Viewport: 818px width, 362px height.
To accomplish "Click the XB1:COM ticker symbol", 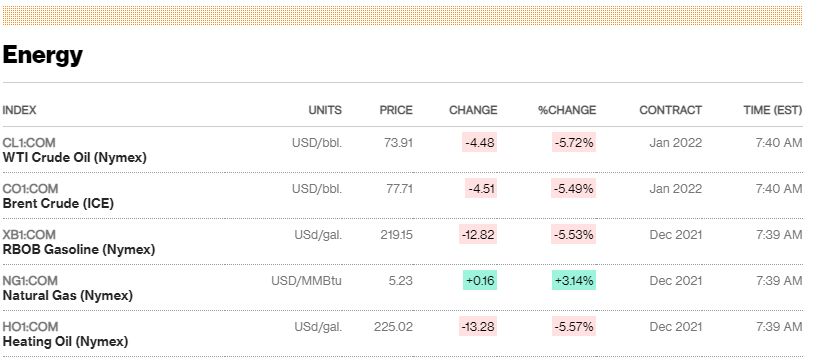I will point(29,235).
